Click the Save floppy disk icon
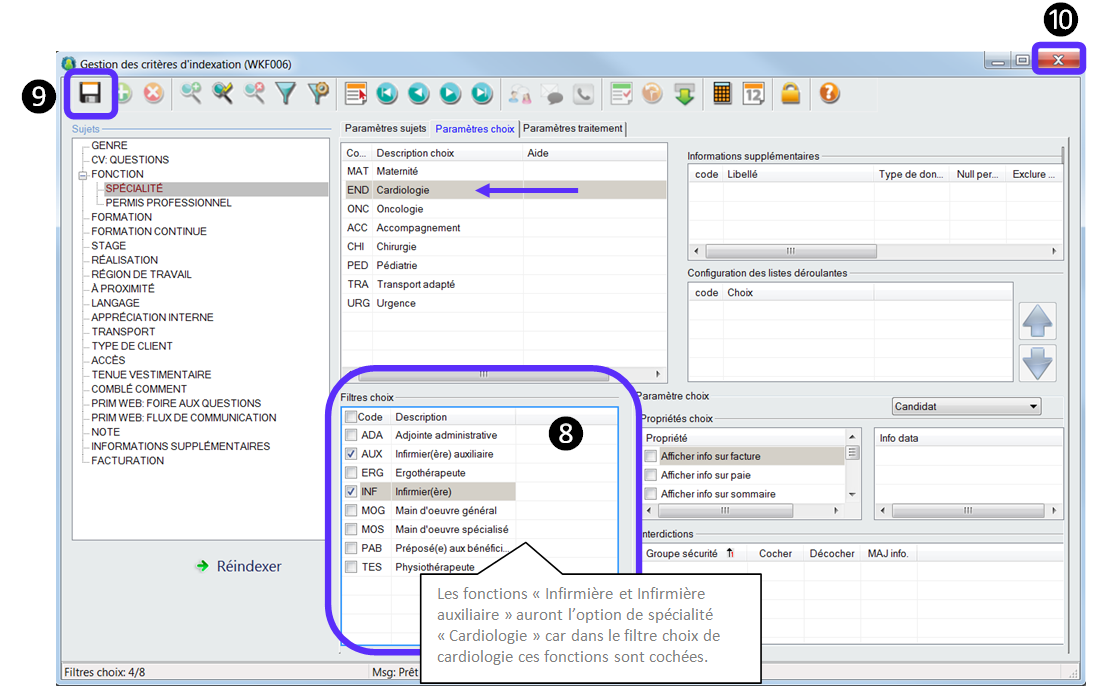 [x=91, y=94]
